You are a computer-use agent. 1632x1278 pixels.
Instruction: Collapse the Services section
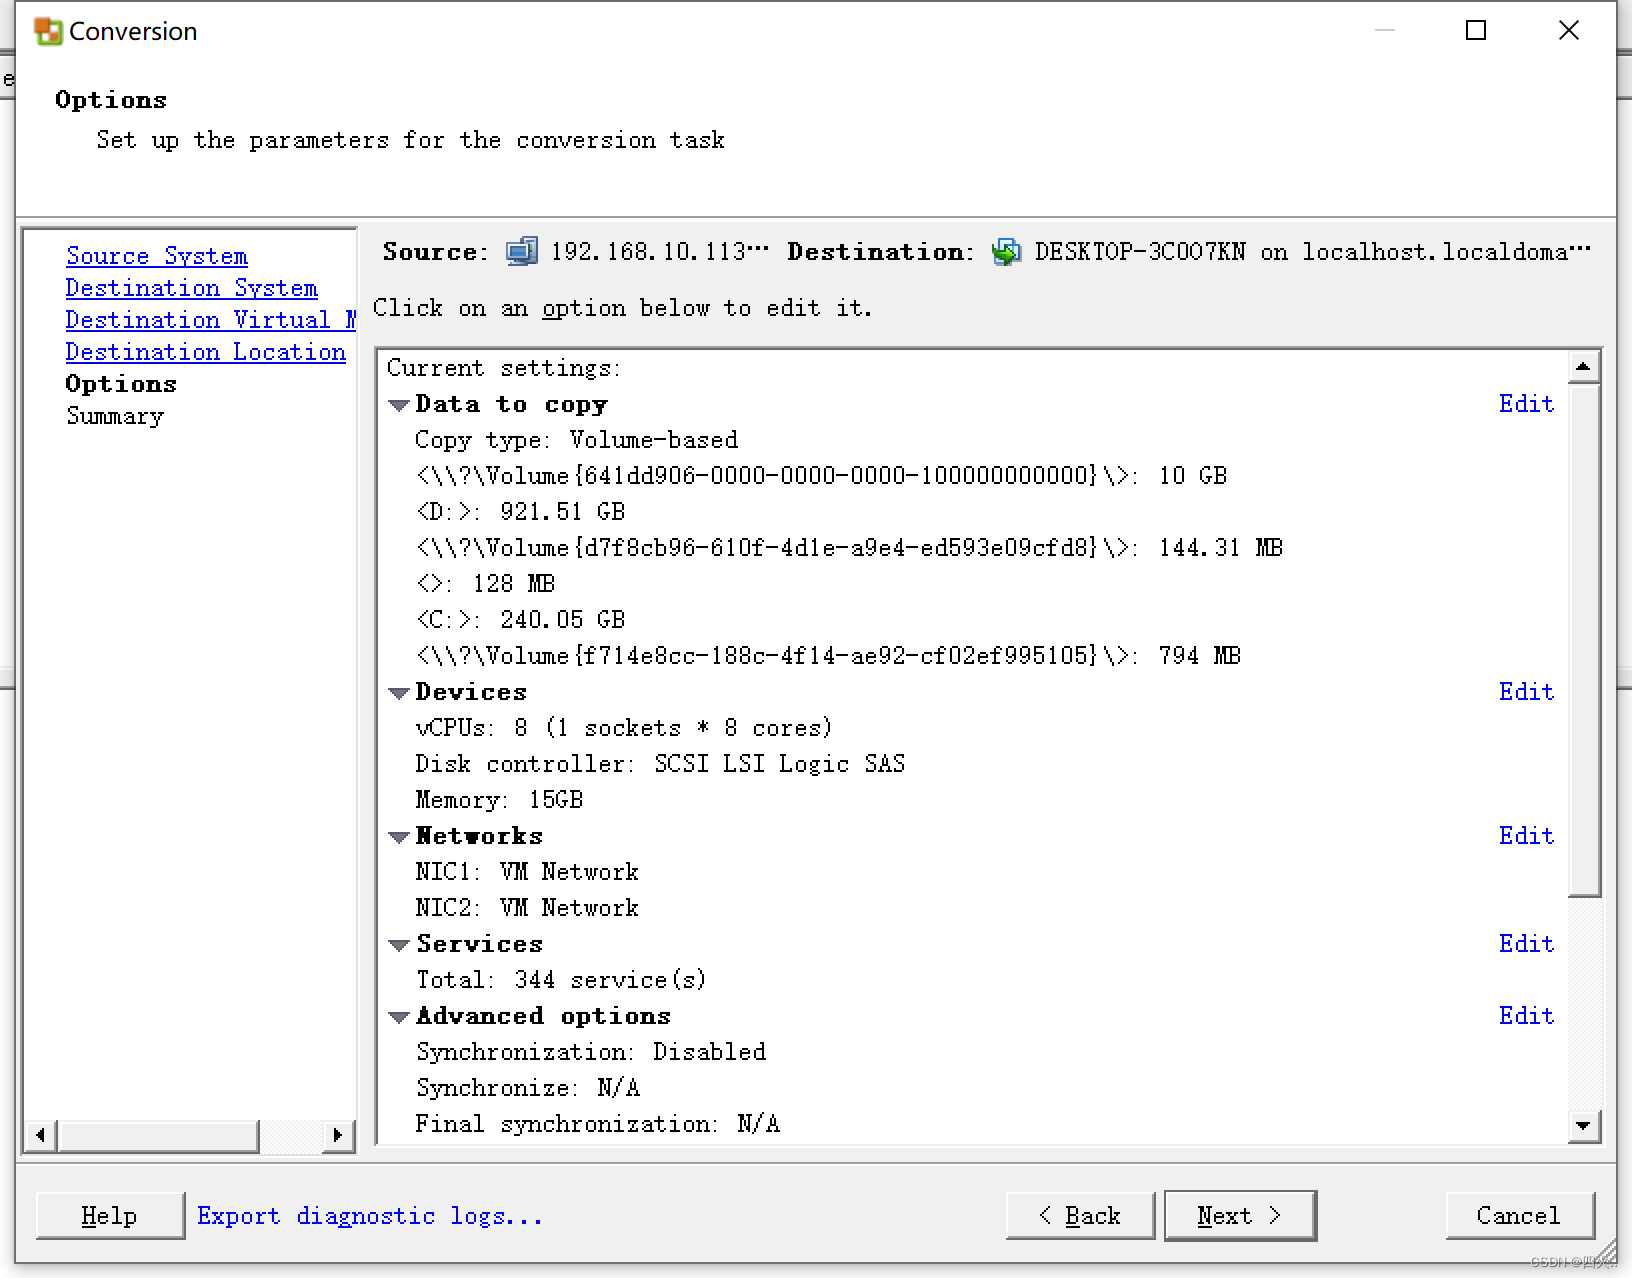click(399, 945)
